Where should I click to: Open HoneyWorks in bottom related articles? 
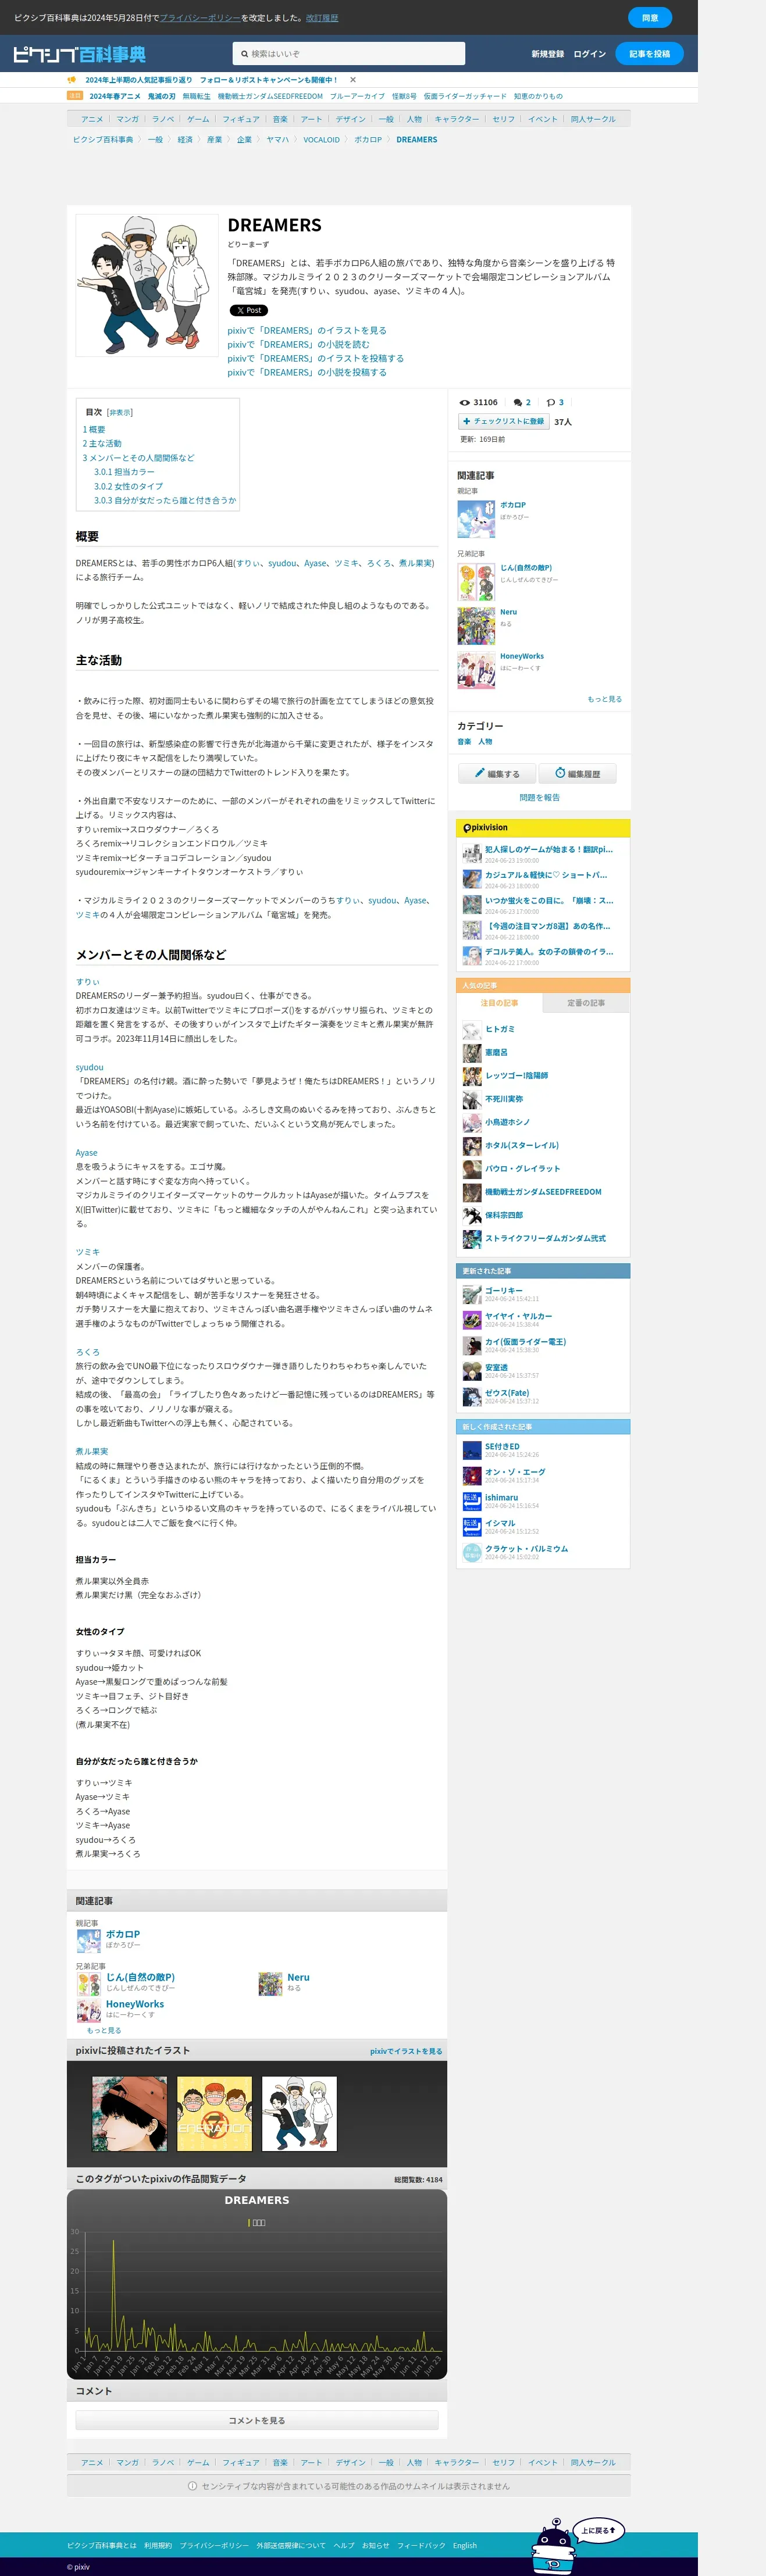click(135, 2004)
